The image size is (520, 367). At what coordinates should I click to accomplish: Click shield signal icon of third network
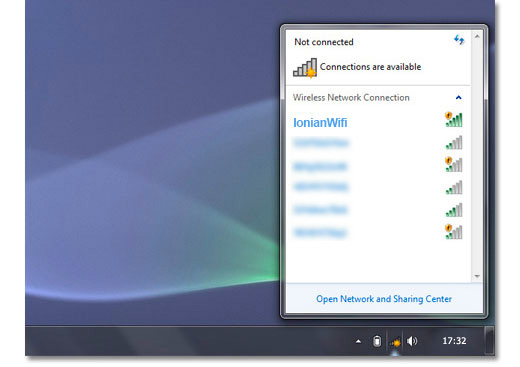[x=454, y=164]
